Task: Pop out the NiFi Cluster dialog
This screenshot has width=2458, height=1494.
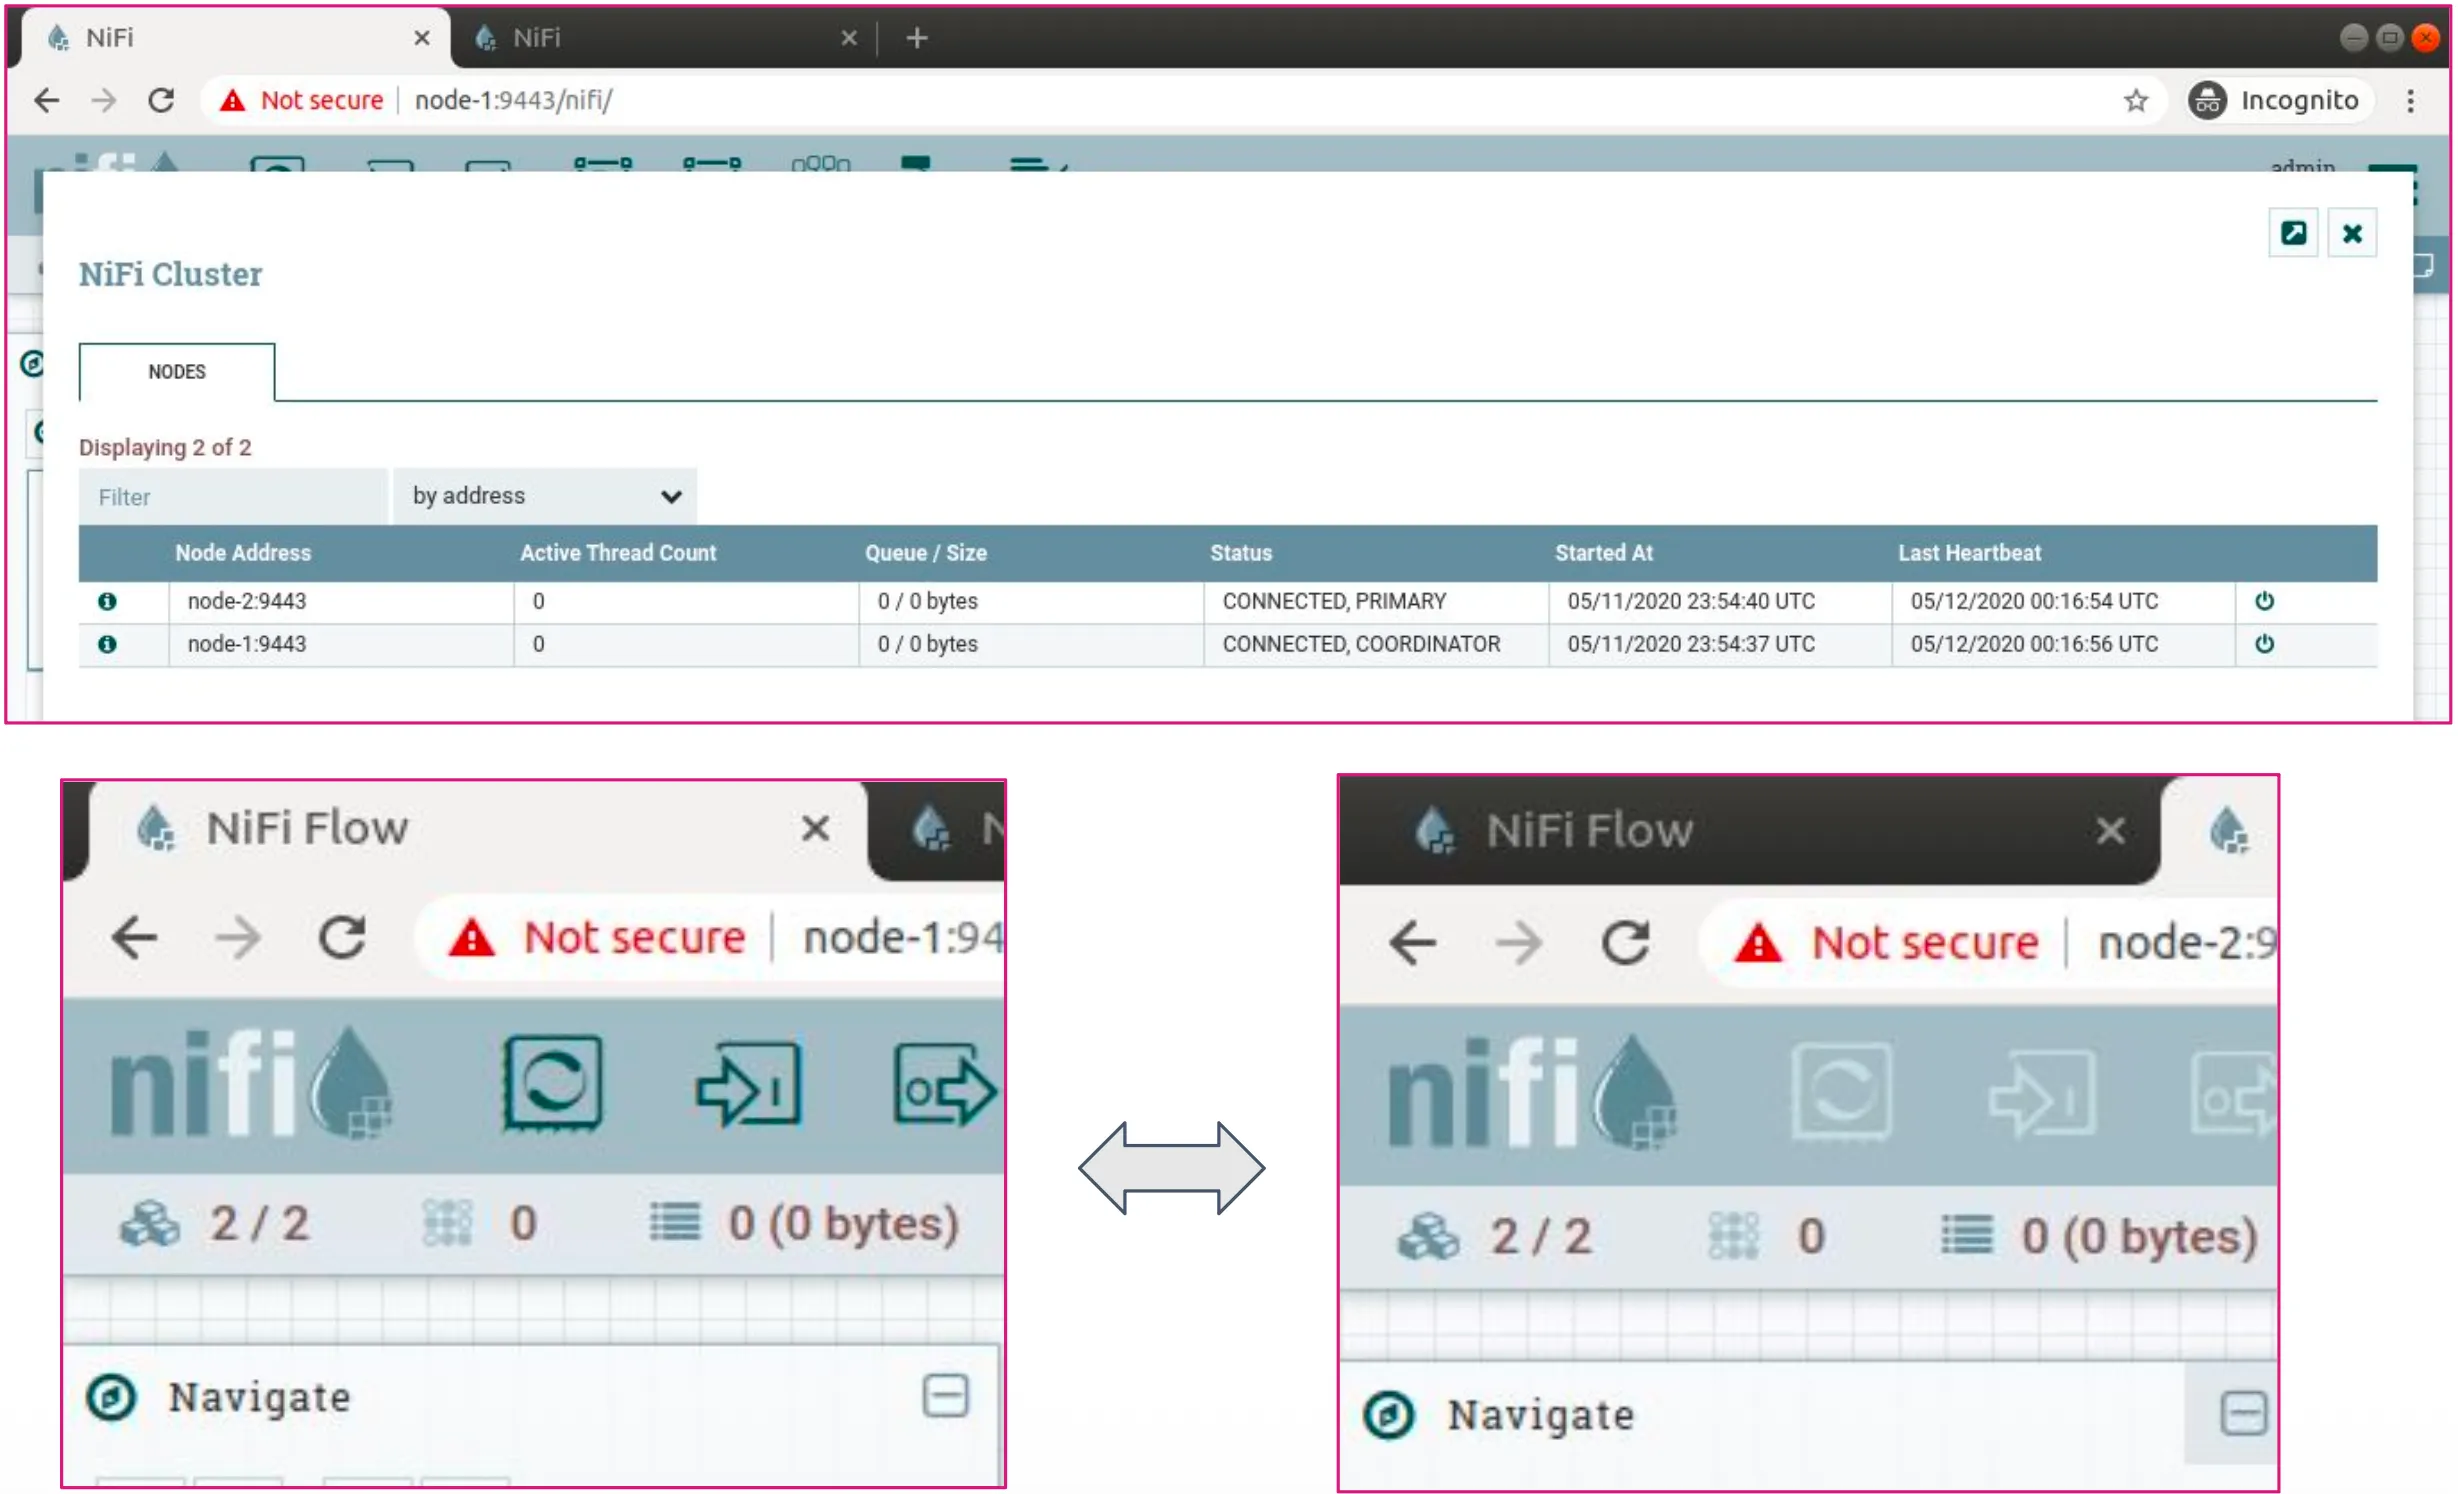Action: (x=2294, y=234)
